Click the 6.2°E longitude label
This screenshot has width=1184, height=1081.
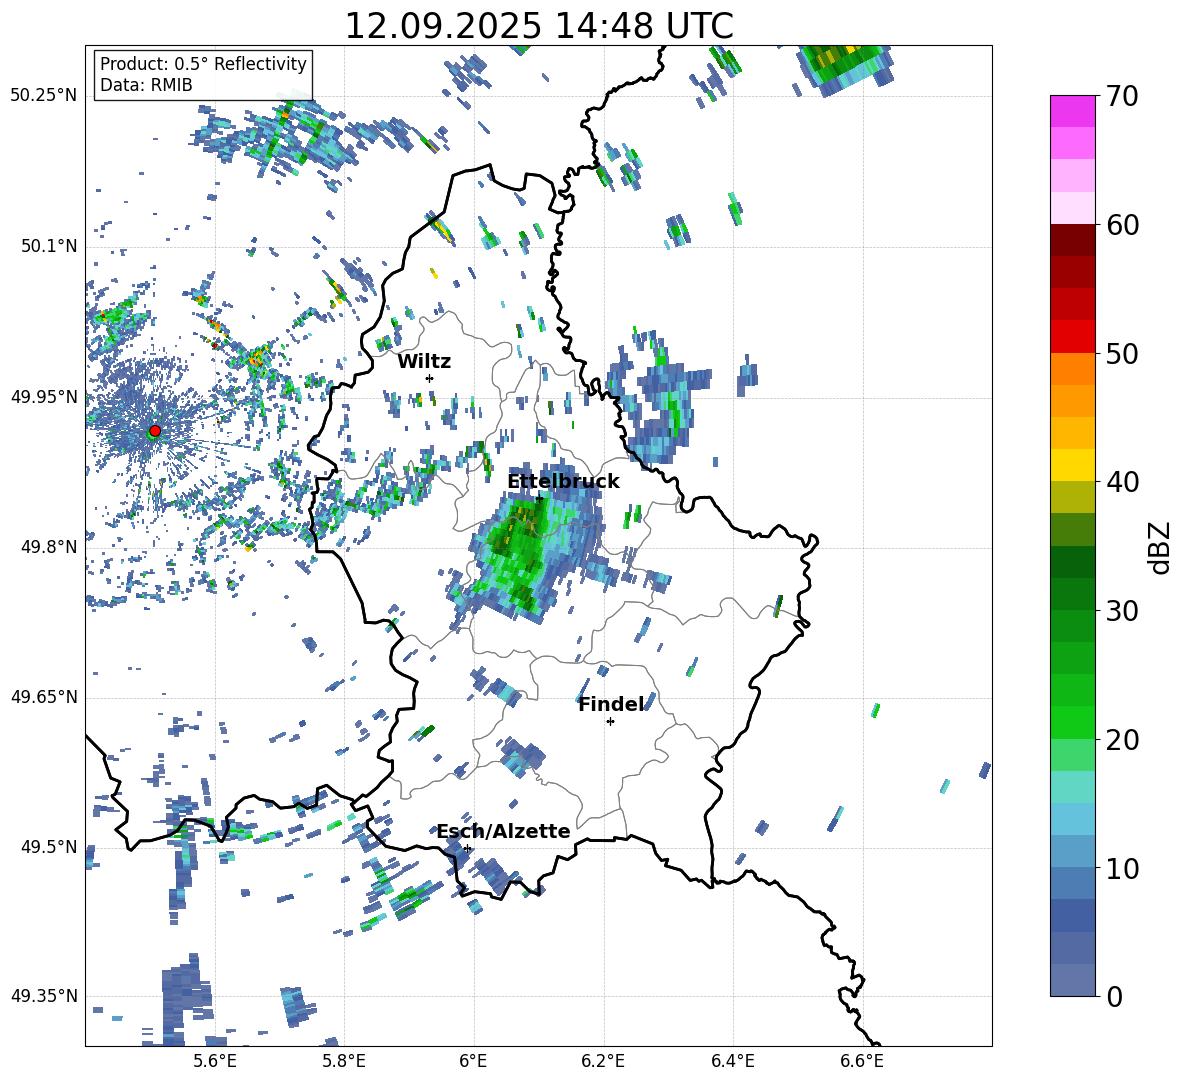(603, 1061)
